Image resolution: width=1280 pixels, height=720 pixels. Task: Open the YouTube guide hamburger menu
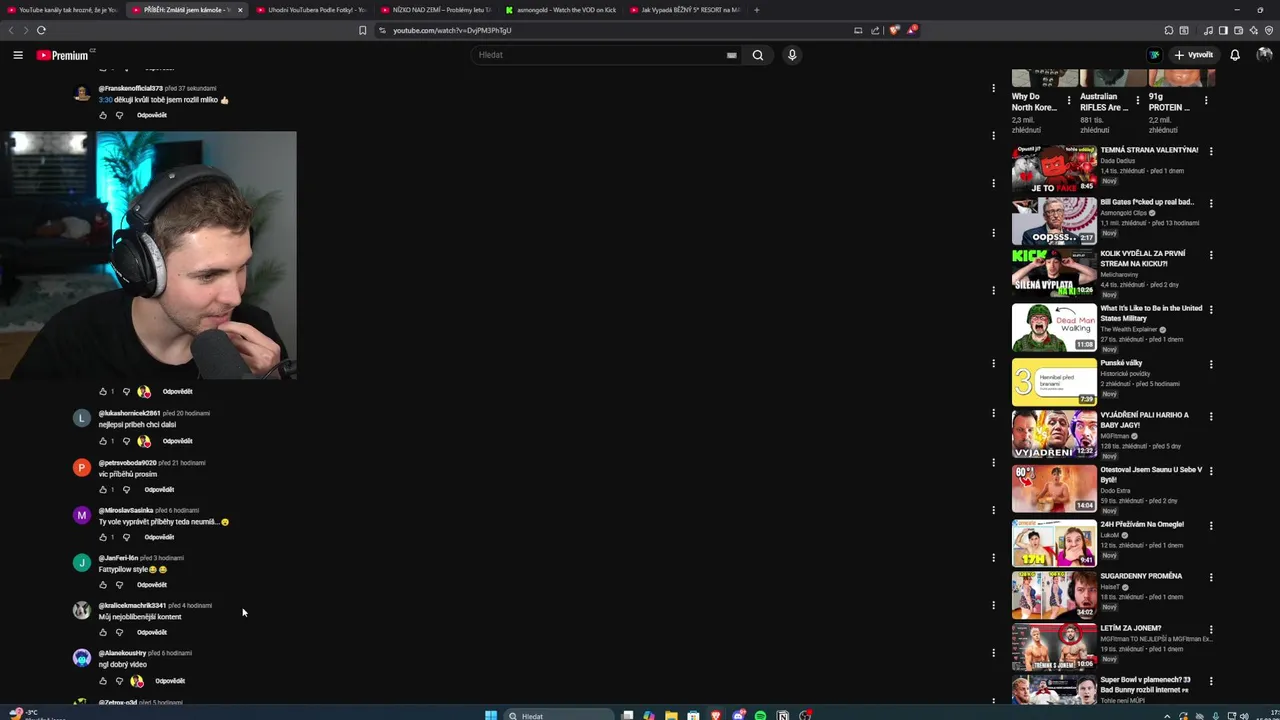[x=18, y=55]
